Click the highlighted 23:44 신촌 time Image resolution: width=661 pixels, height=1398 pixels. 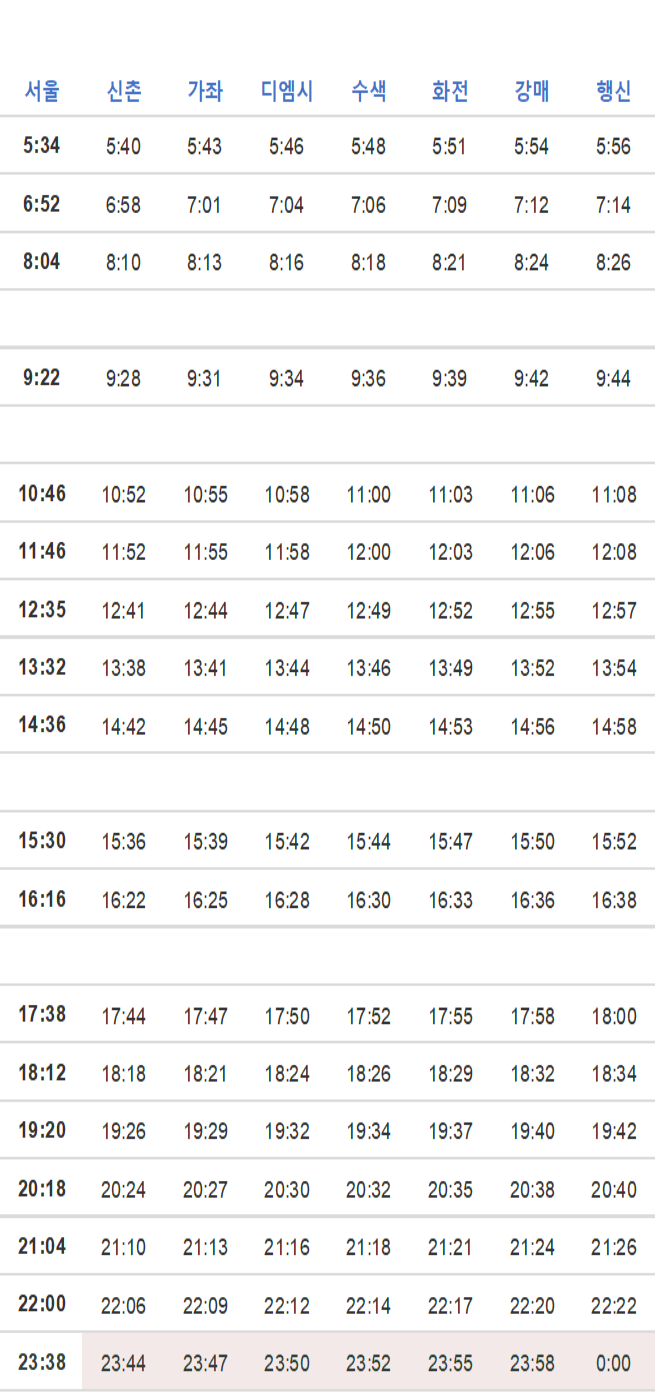pos(123,1363)
